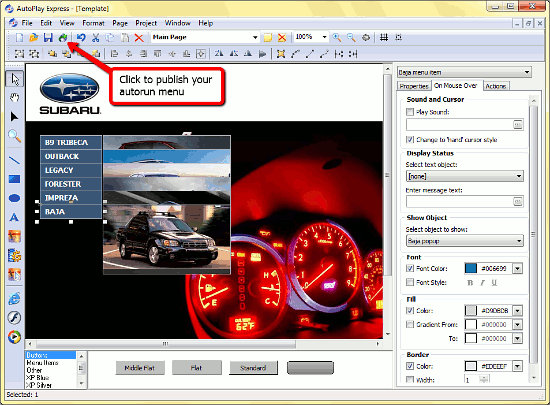Image resolution: width=550 pixels, height=405 pixels.
Task: Select the line drawing tool
Action: point(14,161)
